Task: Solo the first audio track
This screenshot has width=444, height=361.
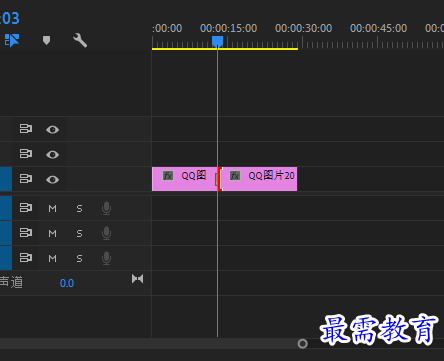Action: 79,209
